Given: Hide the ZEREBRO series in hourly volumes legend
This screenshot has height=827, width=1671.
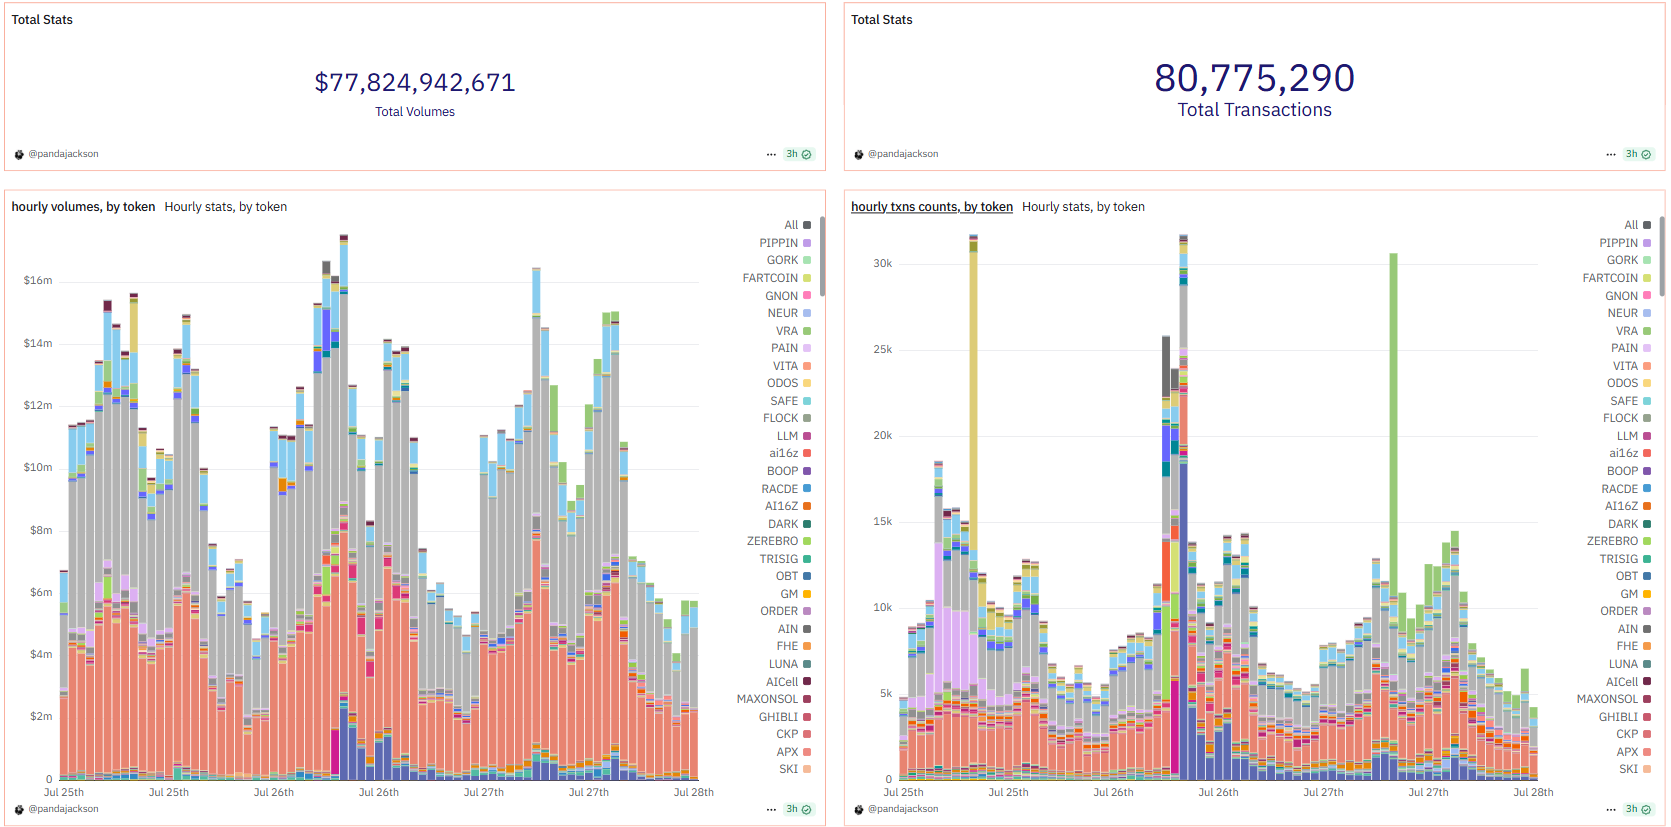Looking at the screenshot, I should pos(773,541).
